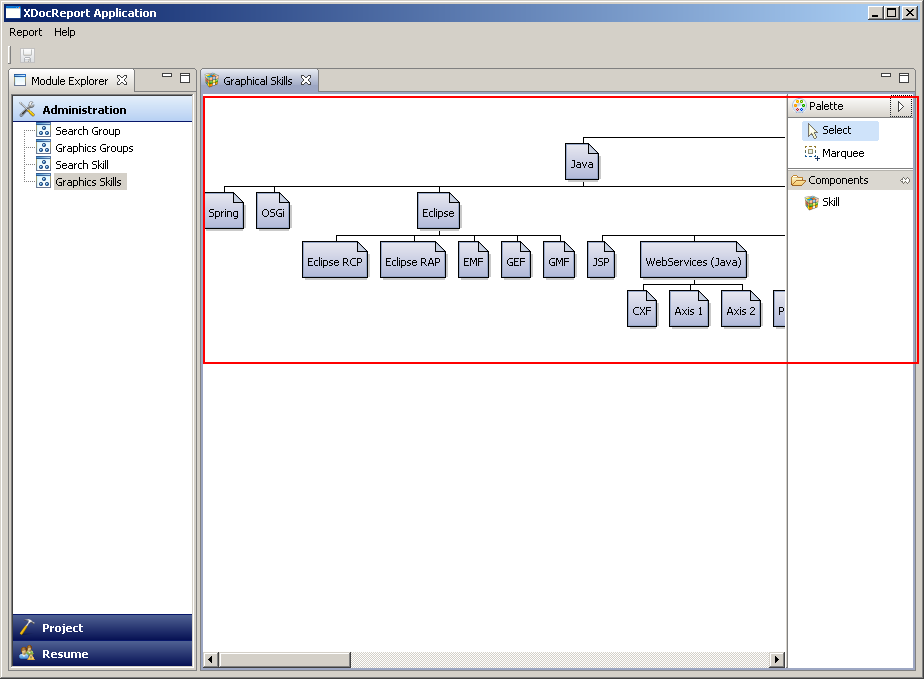This screenshot has height=679, width=924.
Task: Maximize the Module Explorer view
Action: point(185,78)
